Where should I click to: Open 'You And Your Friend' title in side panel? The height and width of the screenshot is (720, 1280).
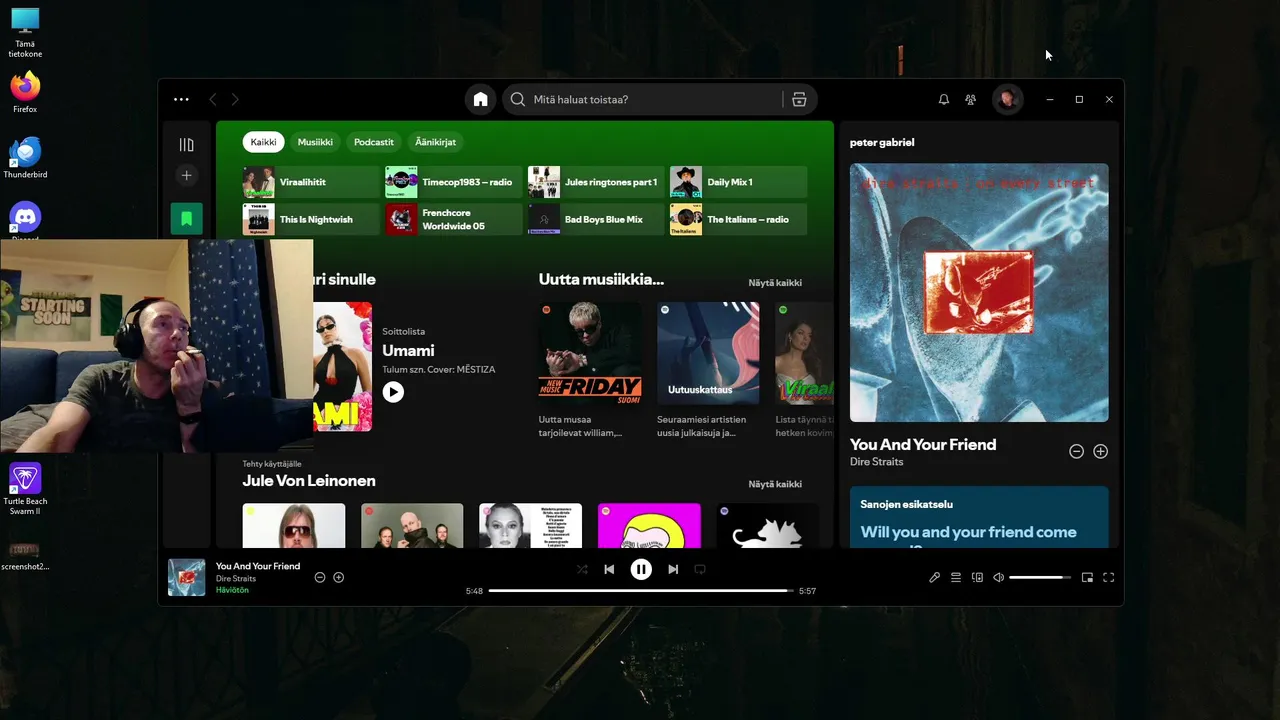click(923, 444)
